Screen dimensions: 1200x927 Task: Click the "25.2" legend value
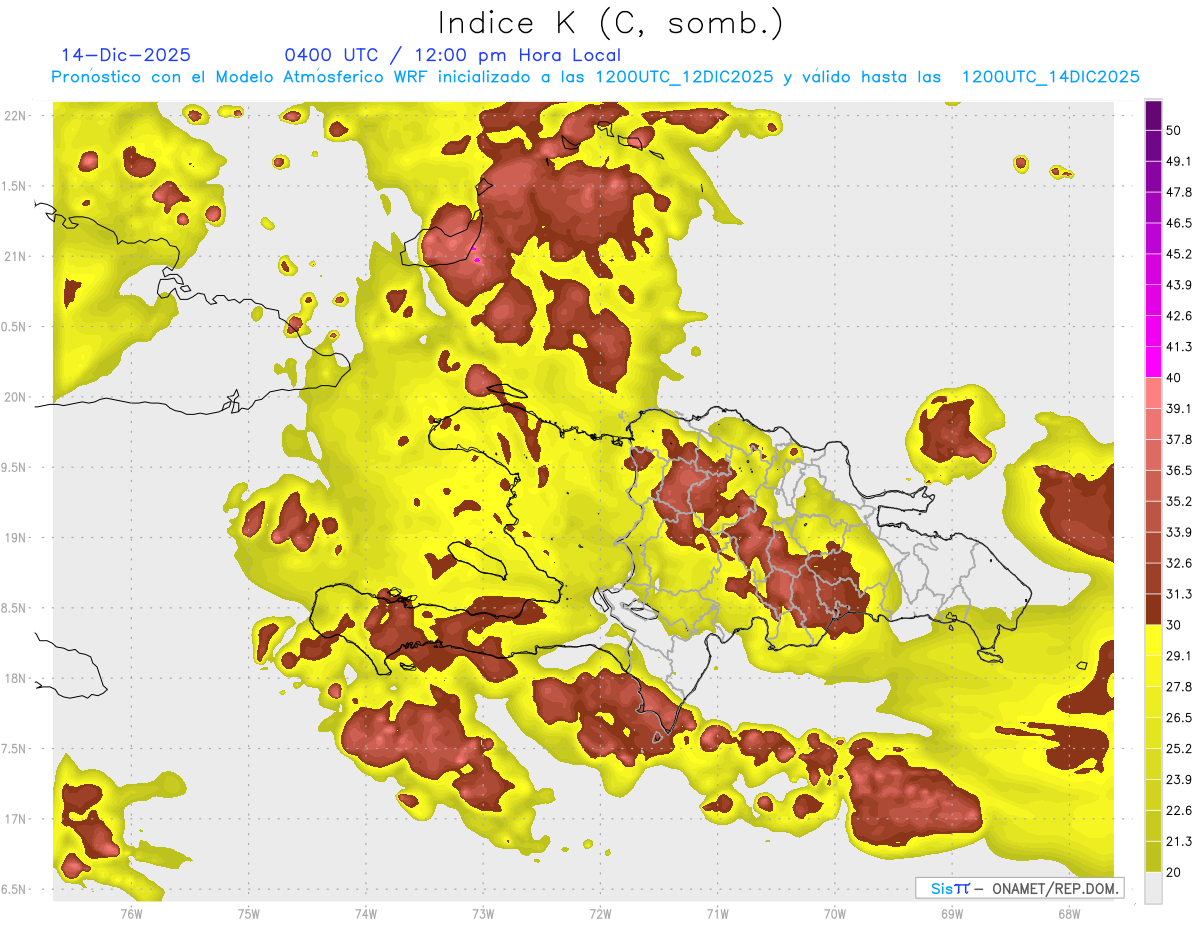(1179, 749)
